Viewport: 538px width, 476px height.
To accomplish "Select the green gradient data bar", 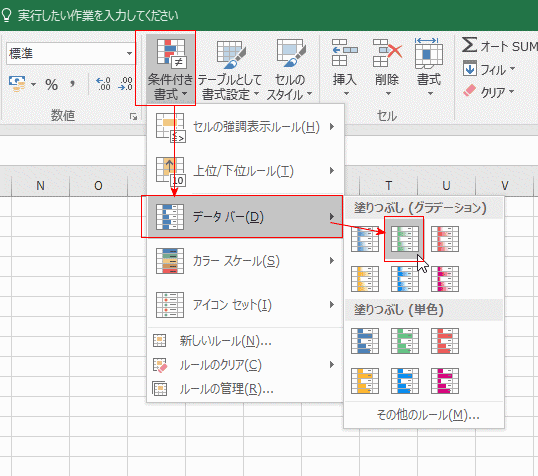I will [x=405, y=239].
